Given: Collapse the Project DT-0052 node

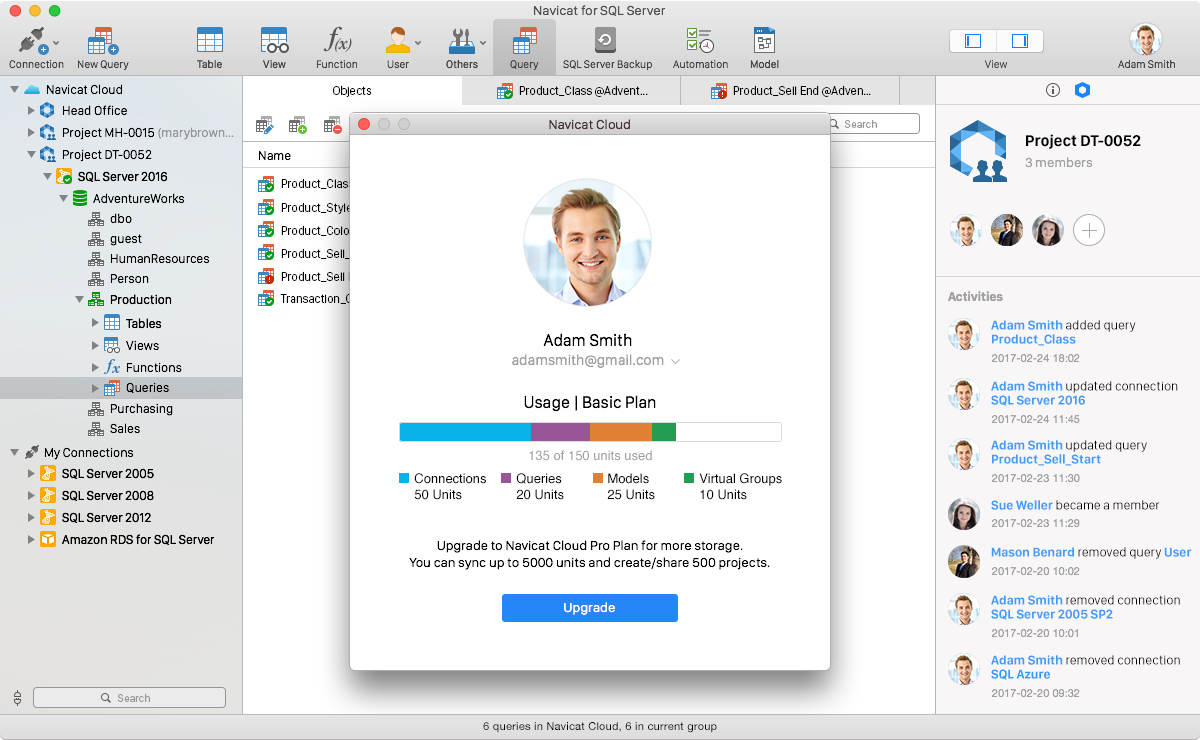Looking at the screenshot, I should 31,155.
